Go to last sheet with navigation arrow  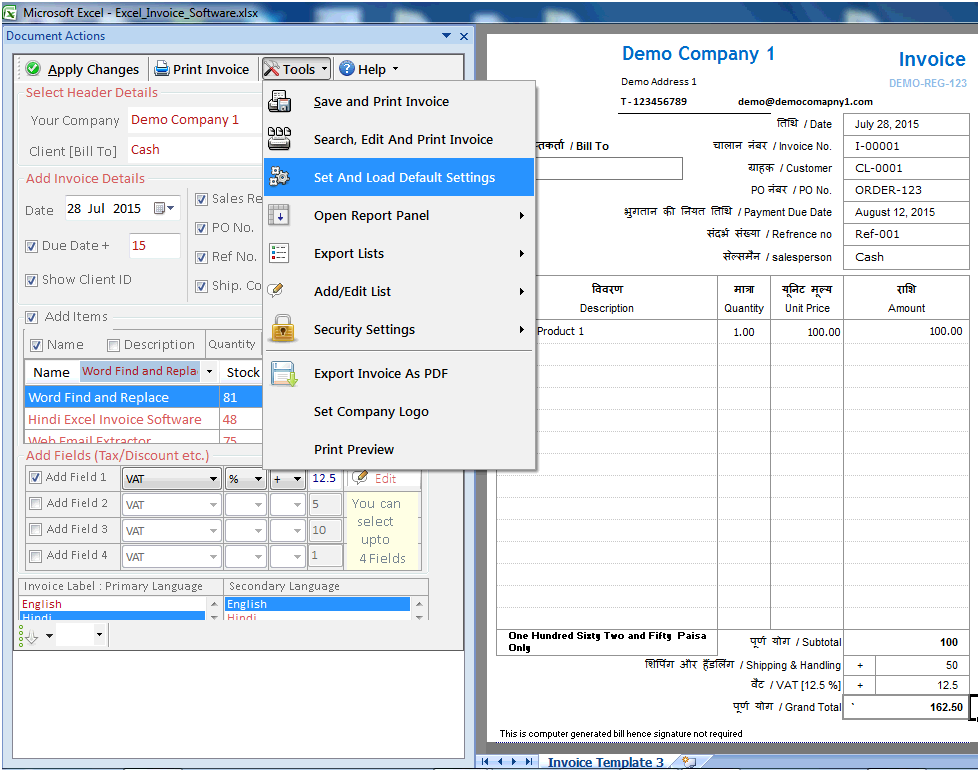(528, 761)
